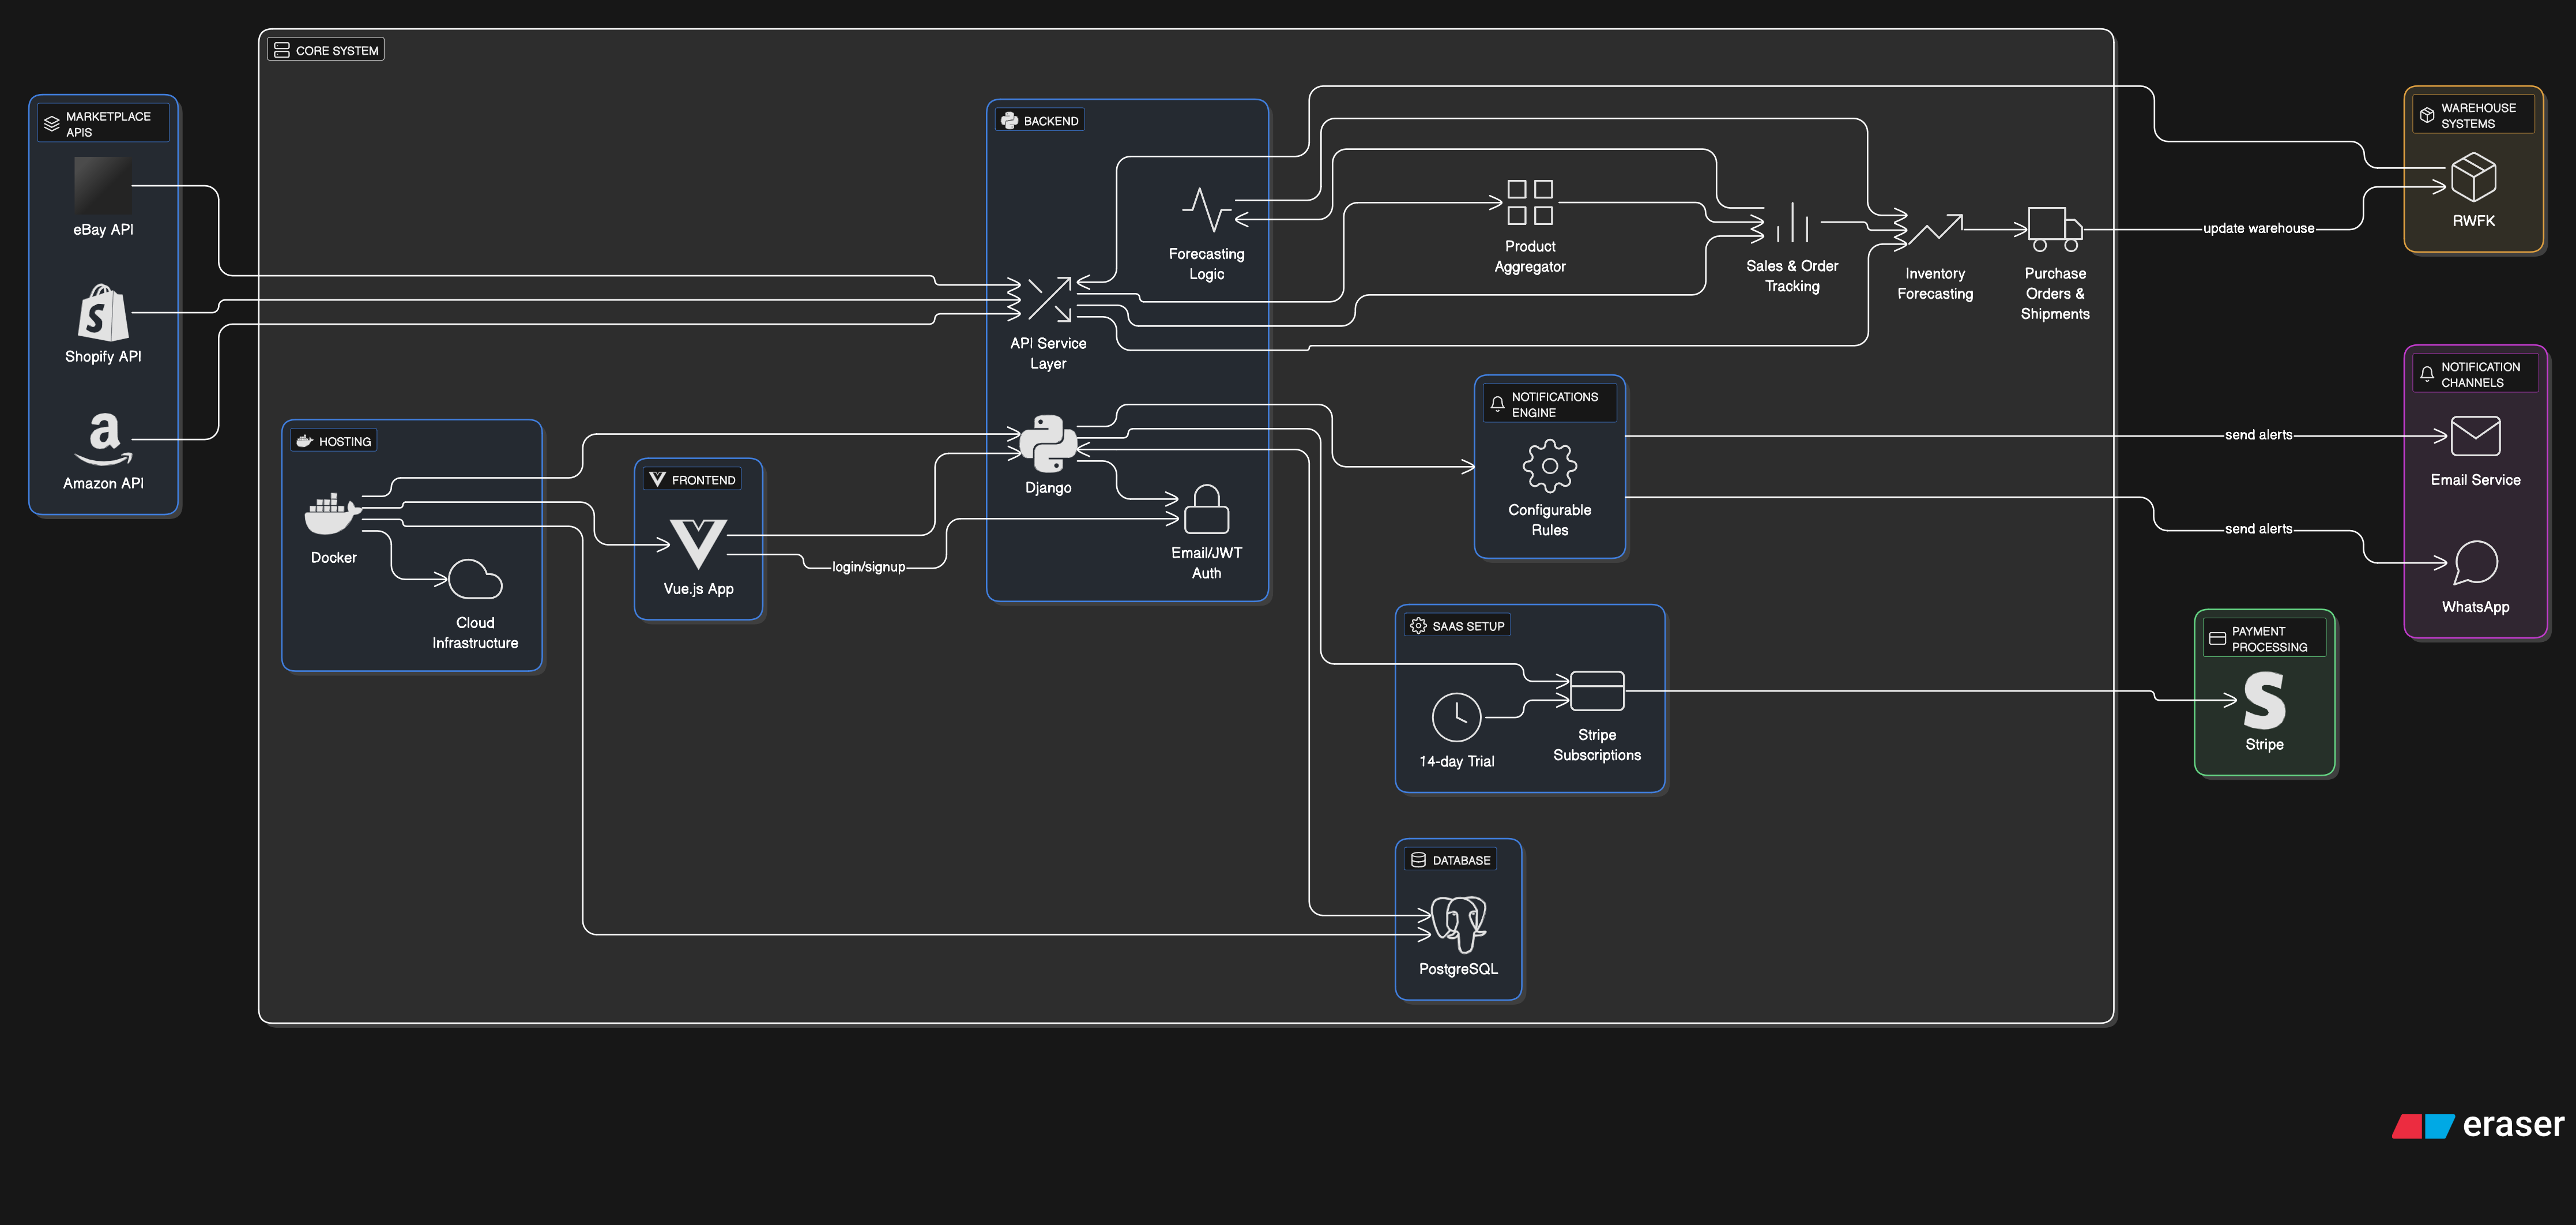Click the eraser logo watermark
This screenshot has width=2576, height=1225.
click(2478, 1125)
